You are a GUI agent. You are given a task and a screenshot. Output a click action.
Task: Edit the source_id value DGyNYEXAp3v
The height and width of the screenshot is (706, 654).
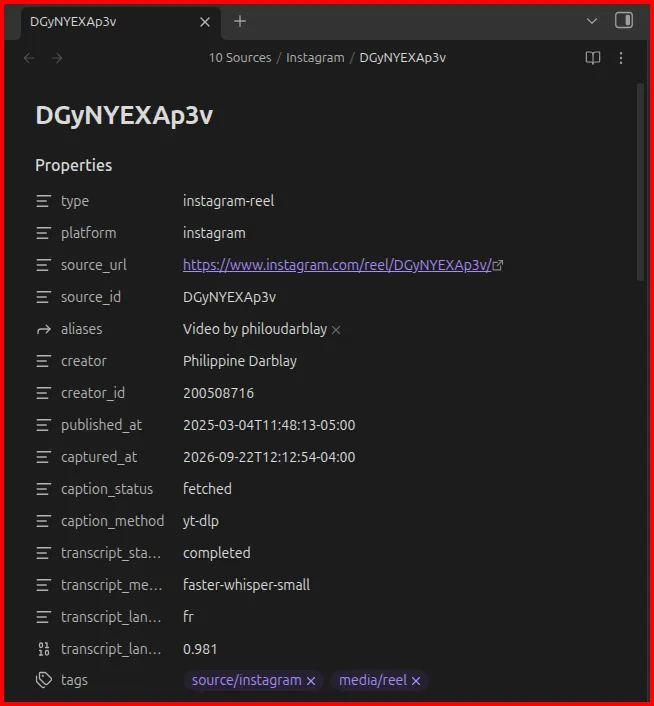click(x=230, y=297)
